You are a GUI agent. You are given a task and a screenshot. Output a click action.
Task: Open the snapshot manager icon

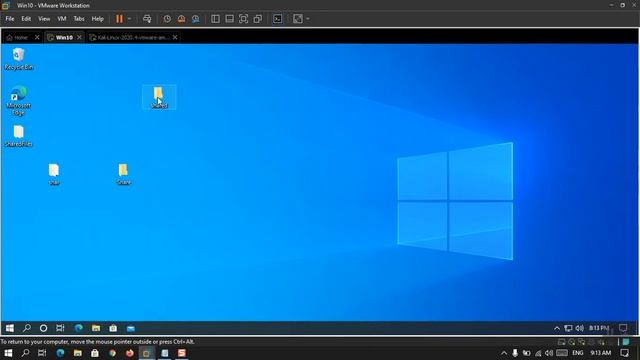[196, 19]
